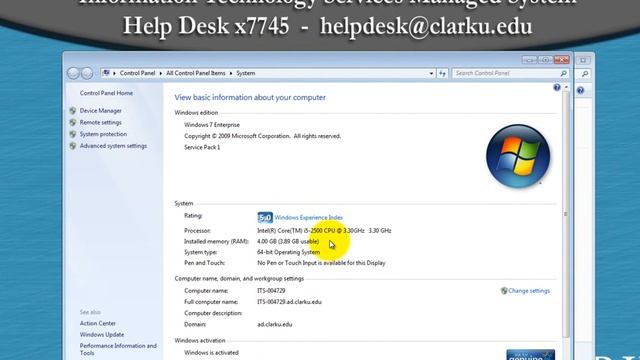
Task: Click computer name value ITS-004729
Action: (x=271, y=291)
